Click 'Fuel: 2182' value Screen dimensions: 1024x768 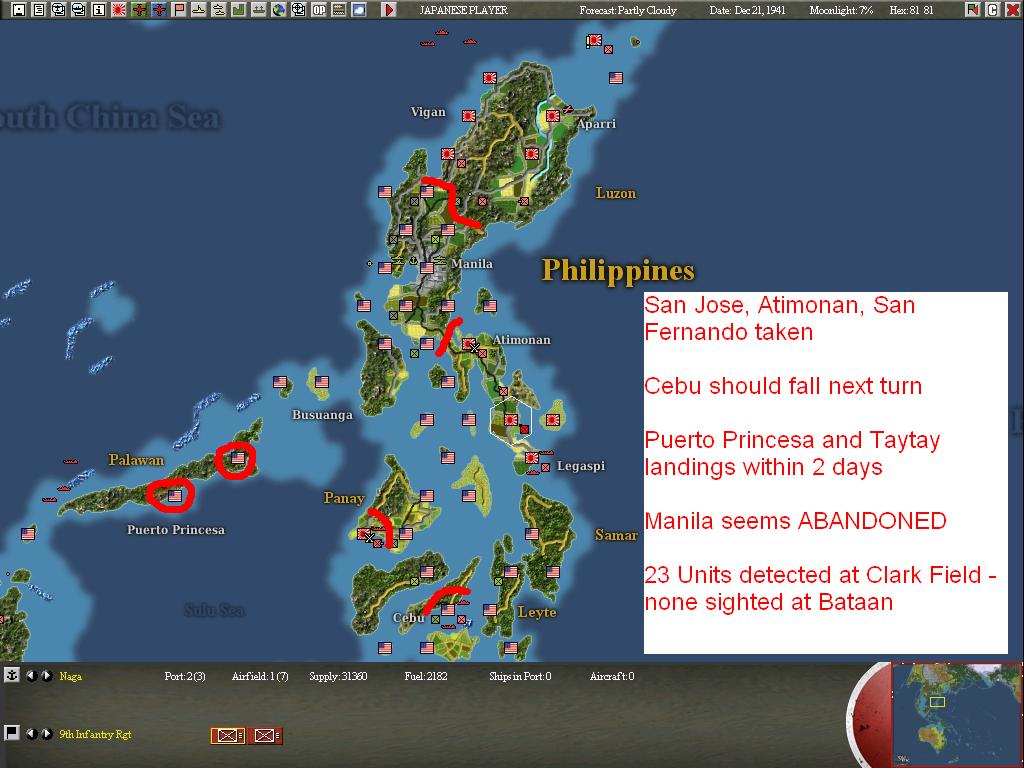click(426, 676)
